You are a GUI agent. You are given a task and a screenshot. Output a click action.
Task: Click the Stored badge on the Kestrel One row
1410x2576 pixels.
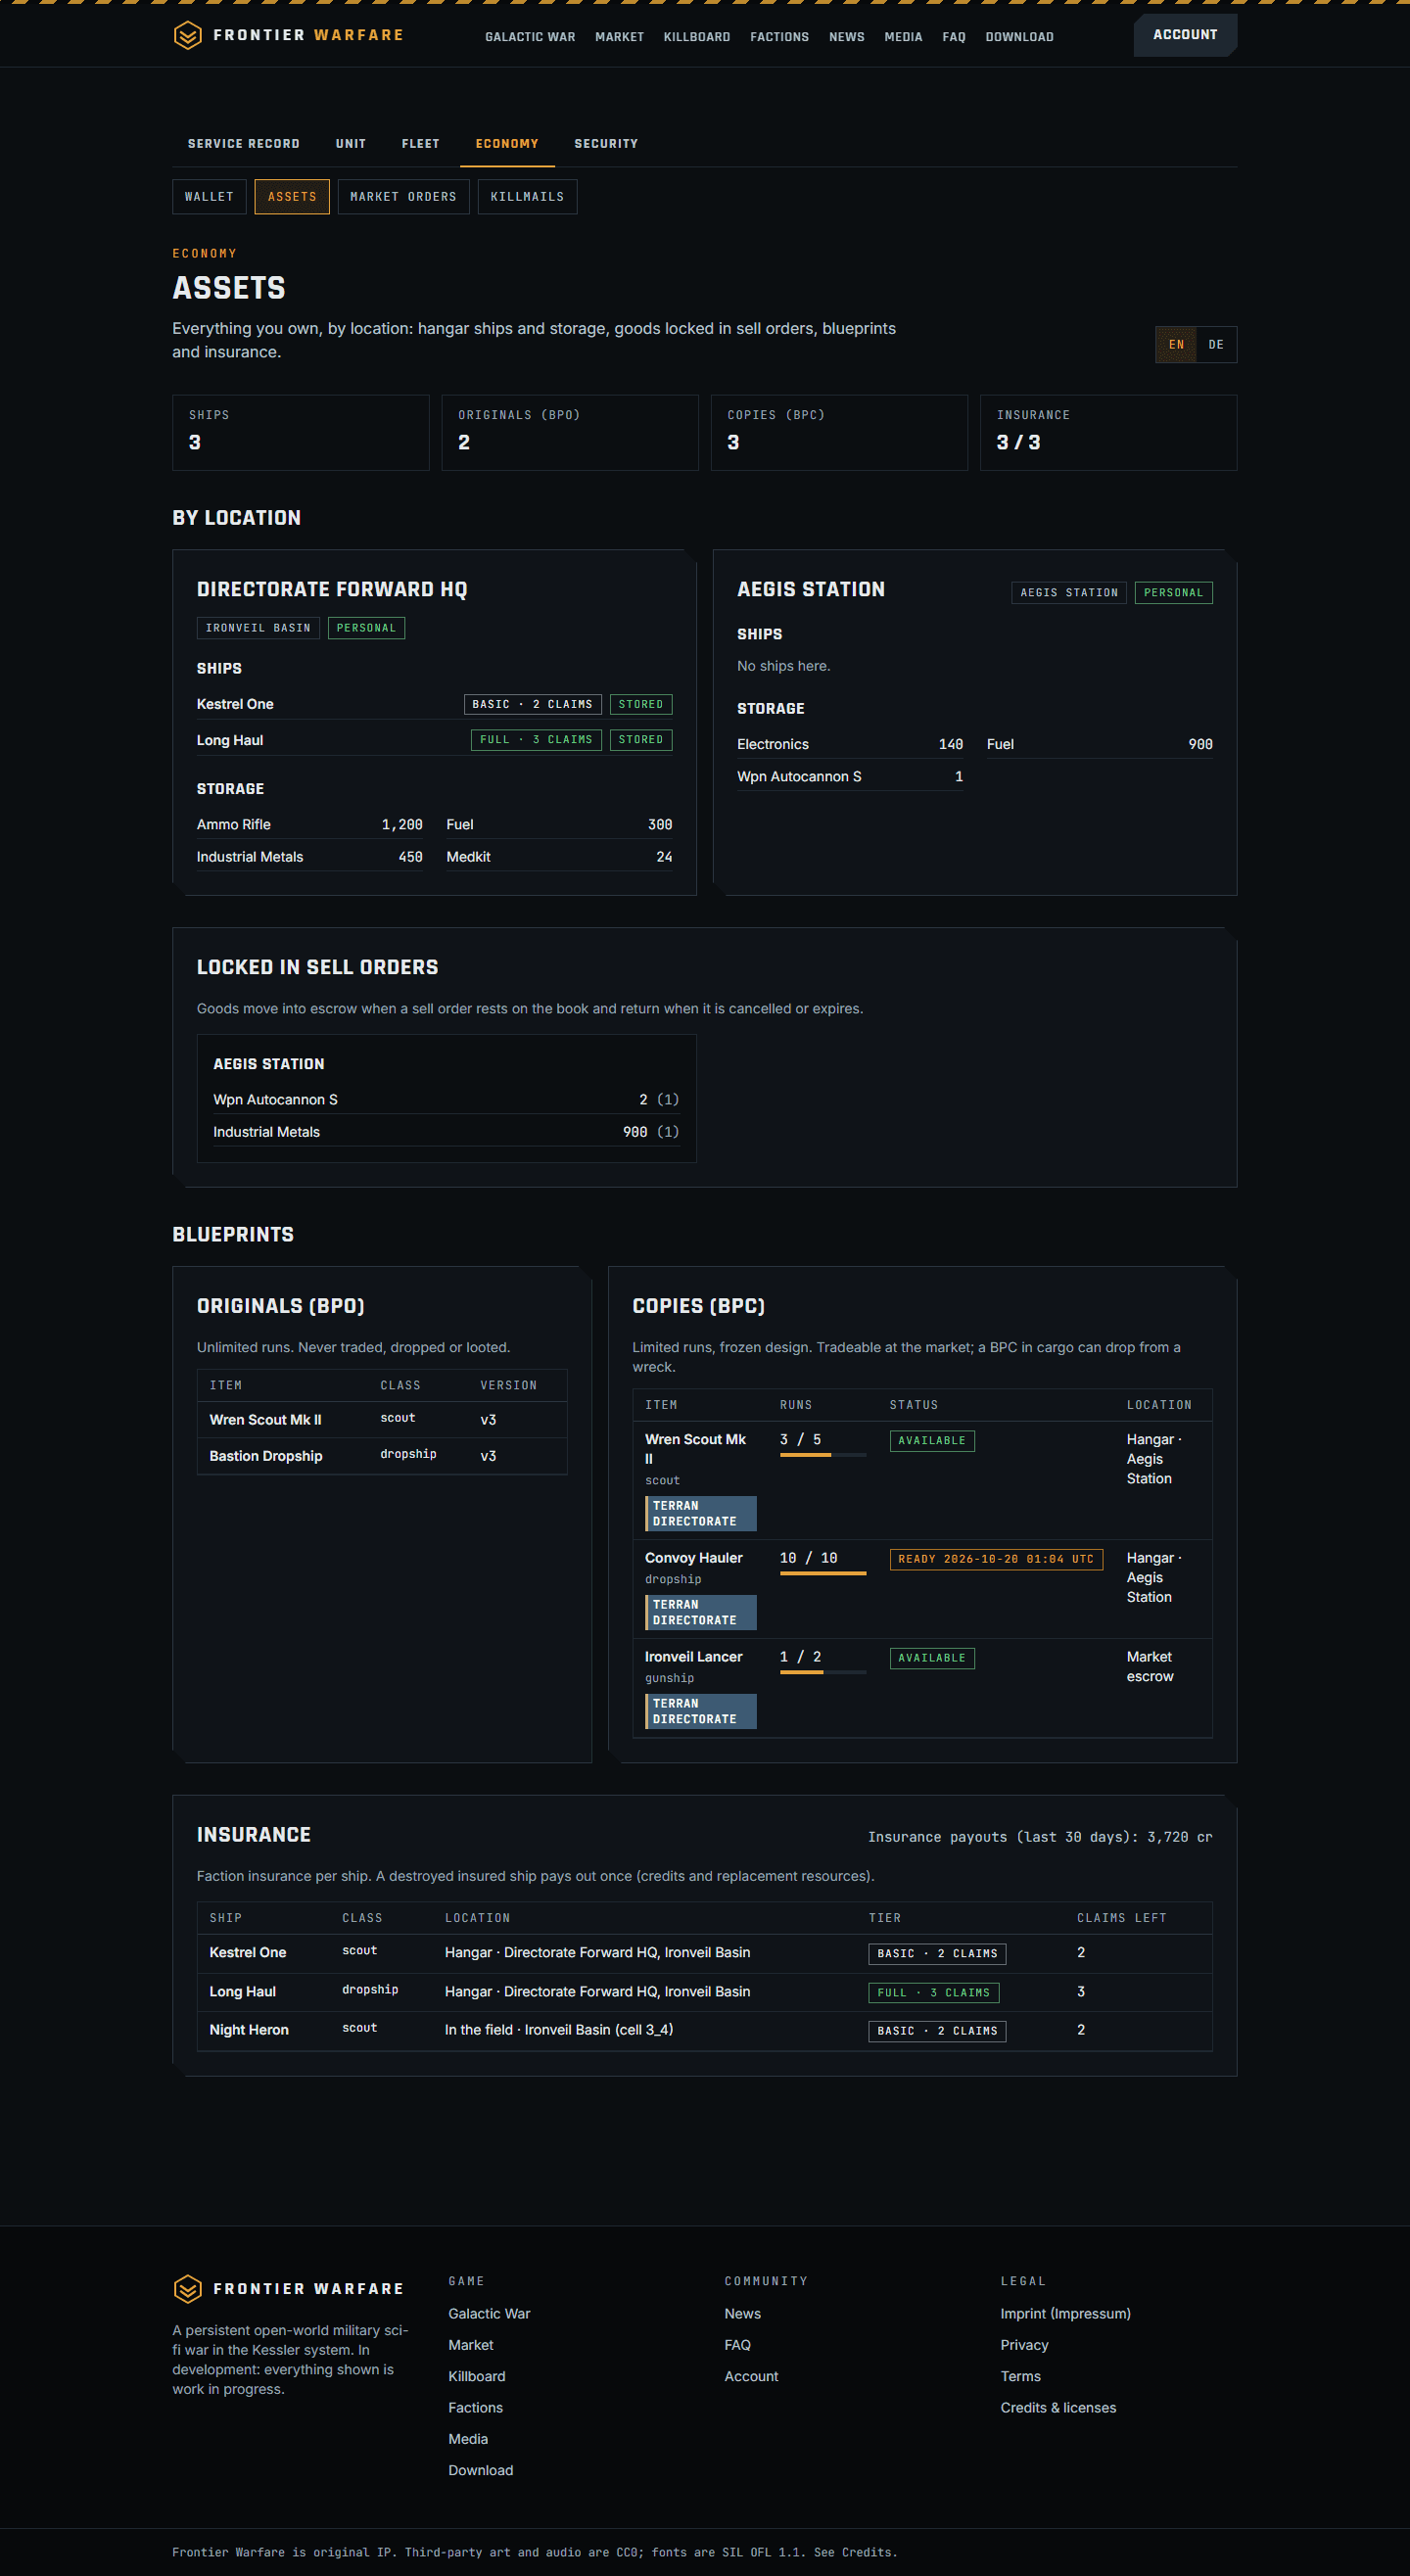point(641,705)
